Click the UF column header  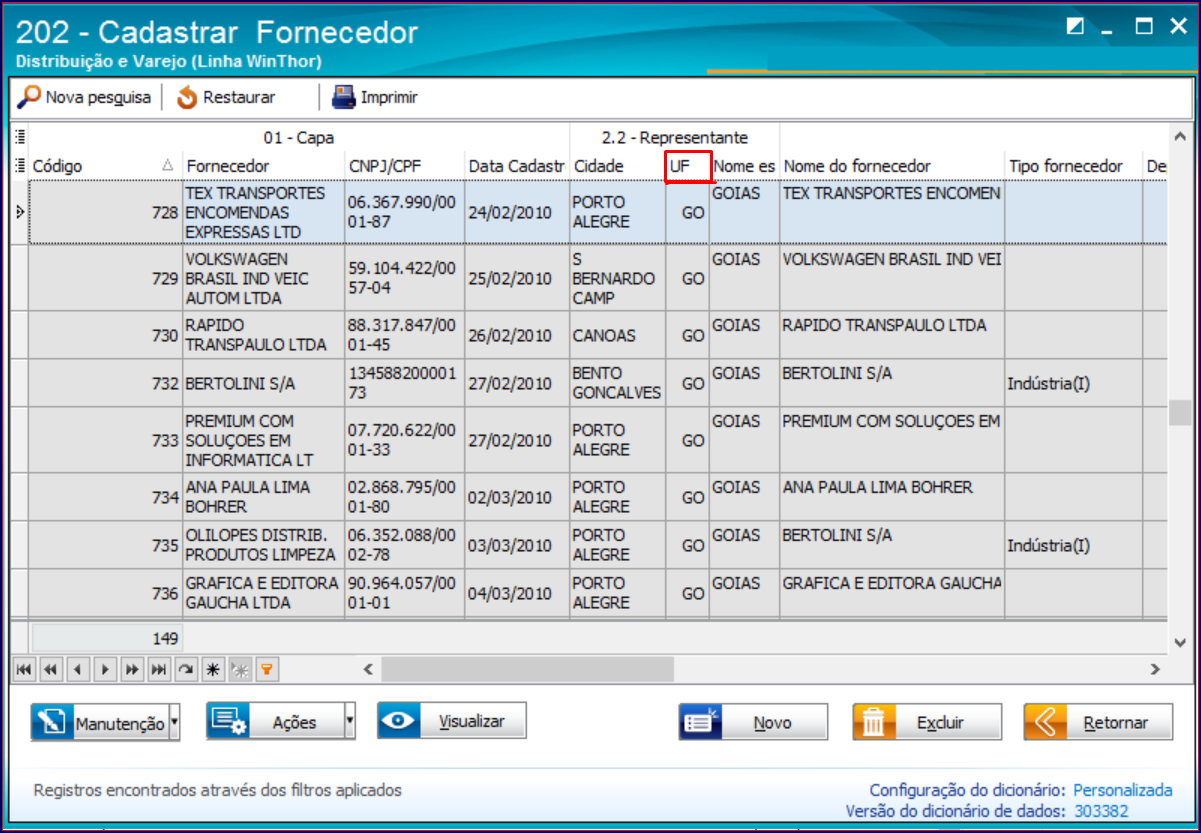688,166
